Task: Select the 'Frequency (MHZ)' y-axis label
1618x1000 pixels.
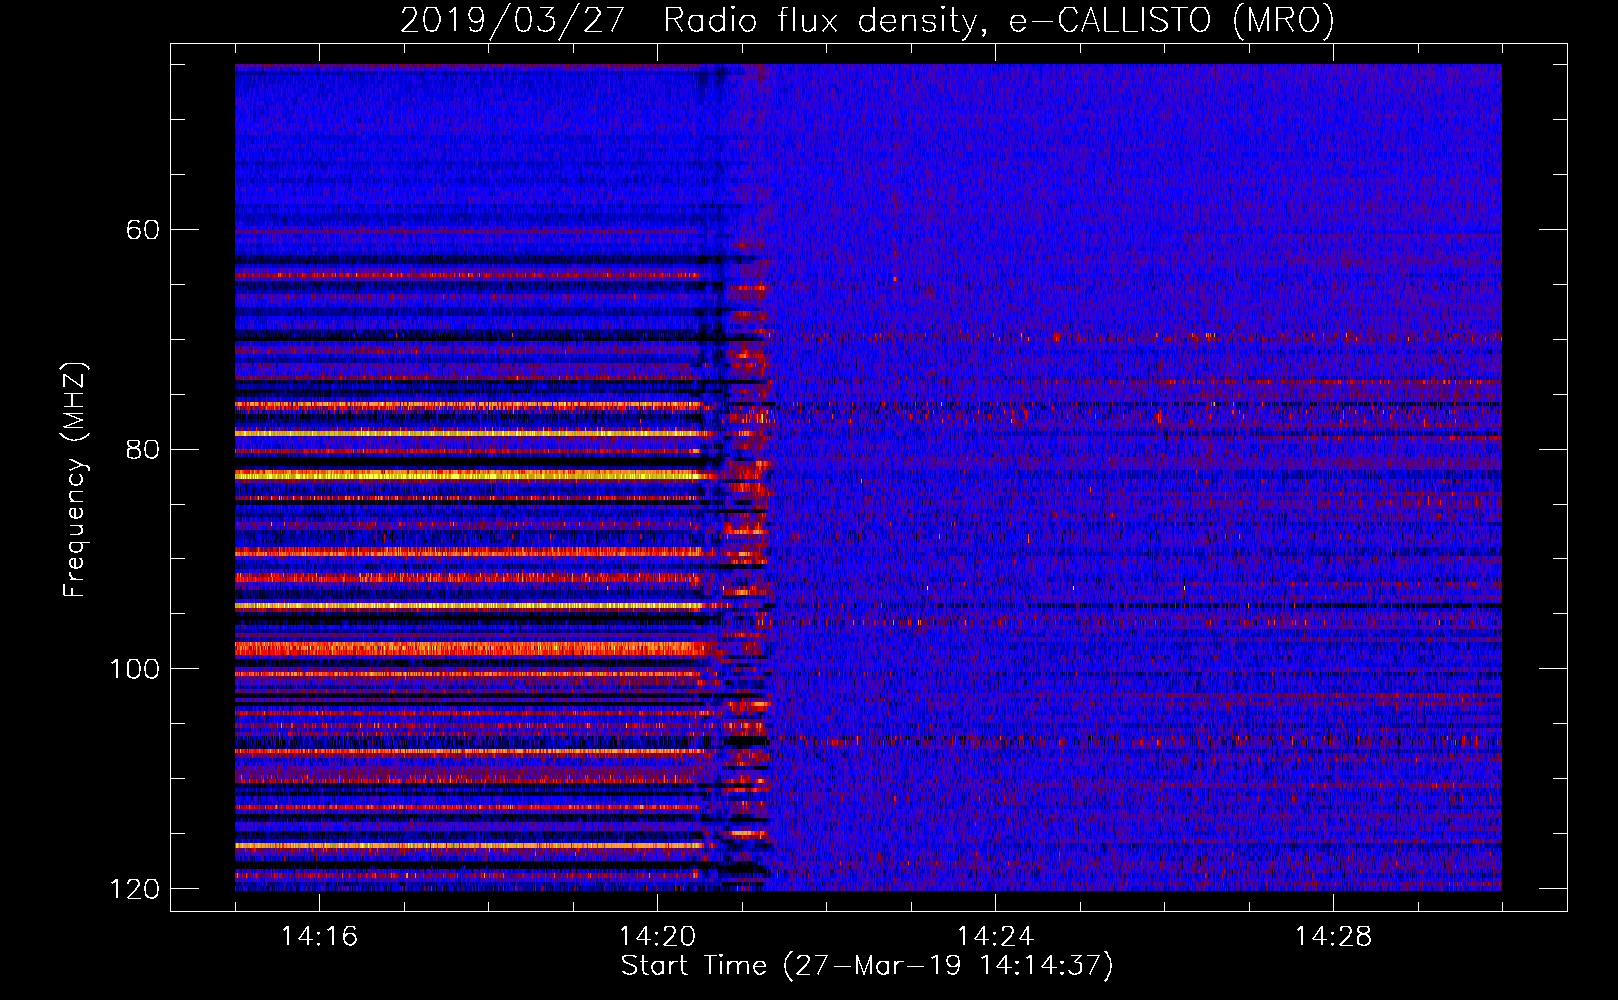Action: point(75,480)
